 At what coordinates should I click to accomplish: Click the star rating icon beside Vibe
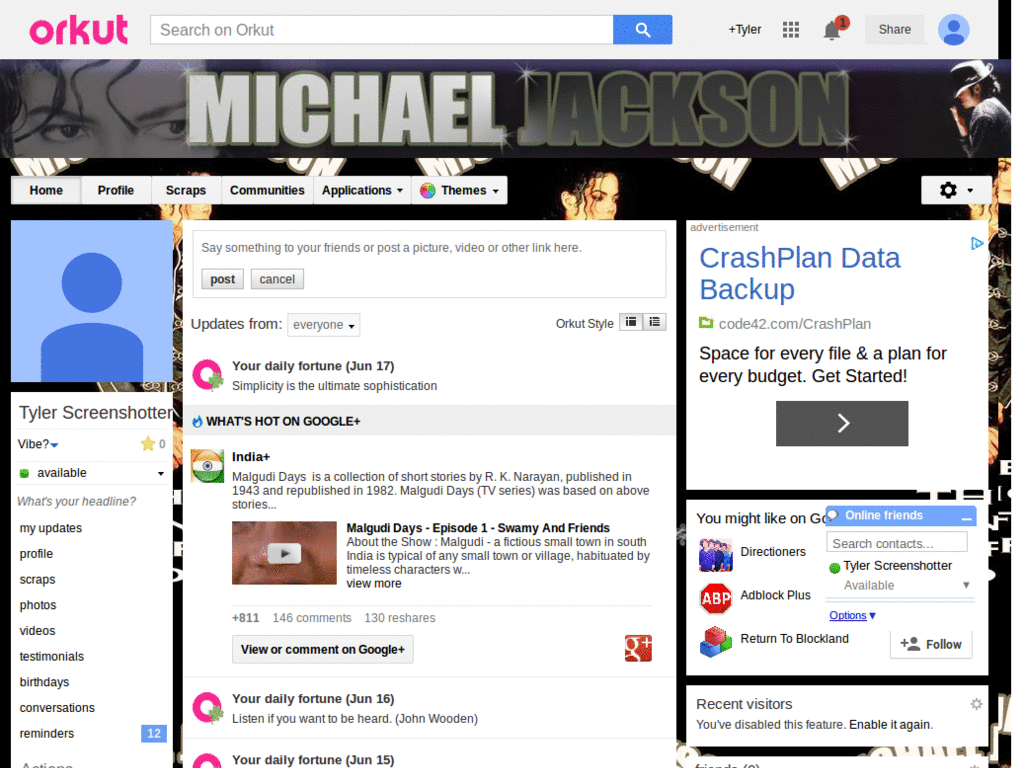148,444
